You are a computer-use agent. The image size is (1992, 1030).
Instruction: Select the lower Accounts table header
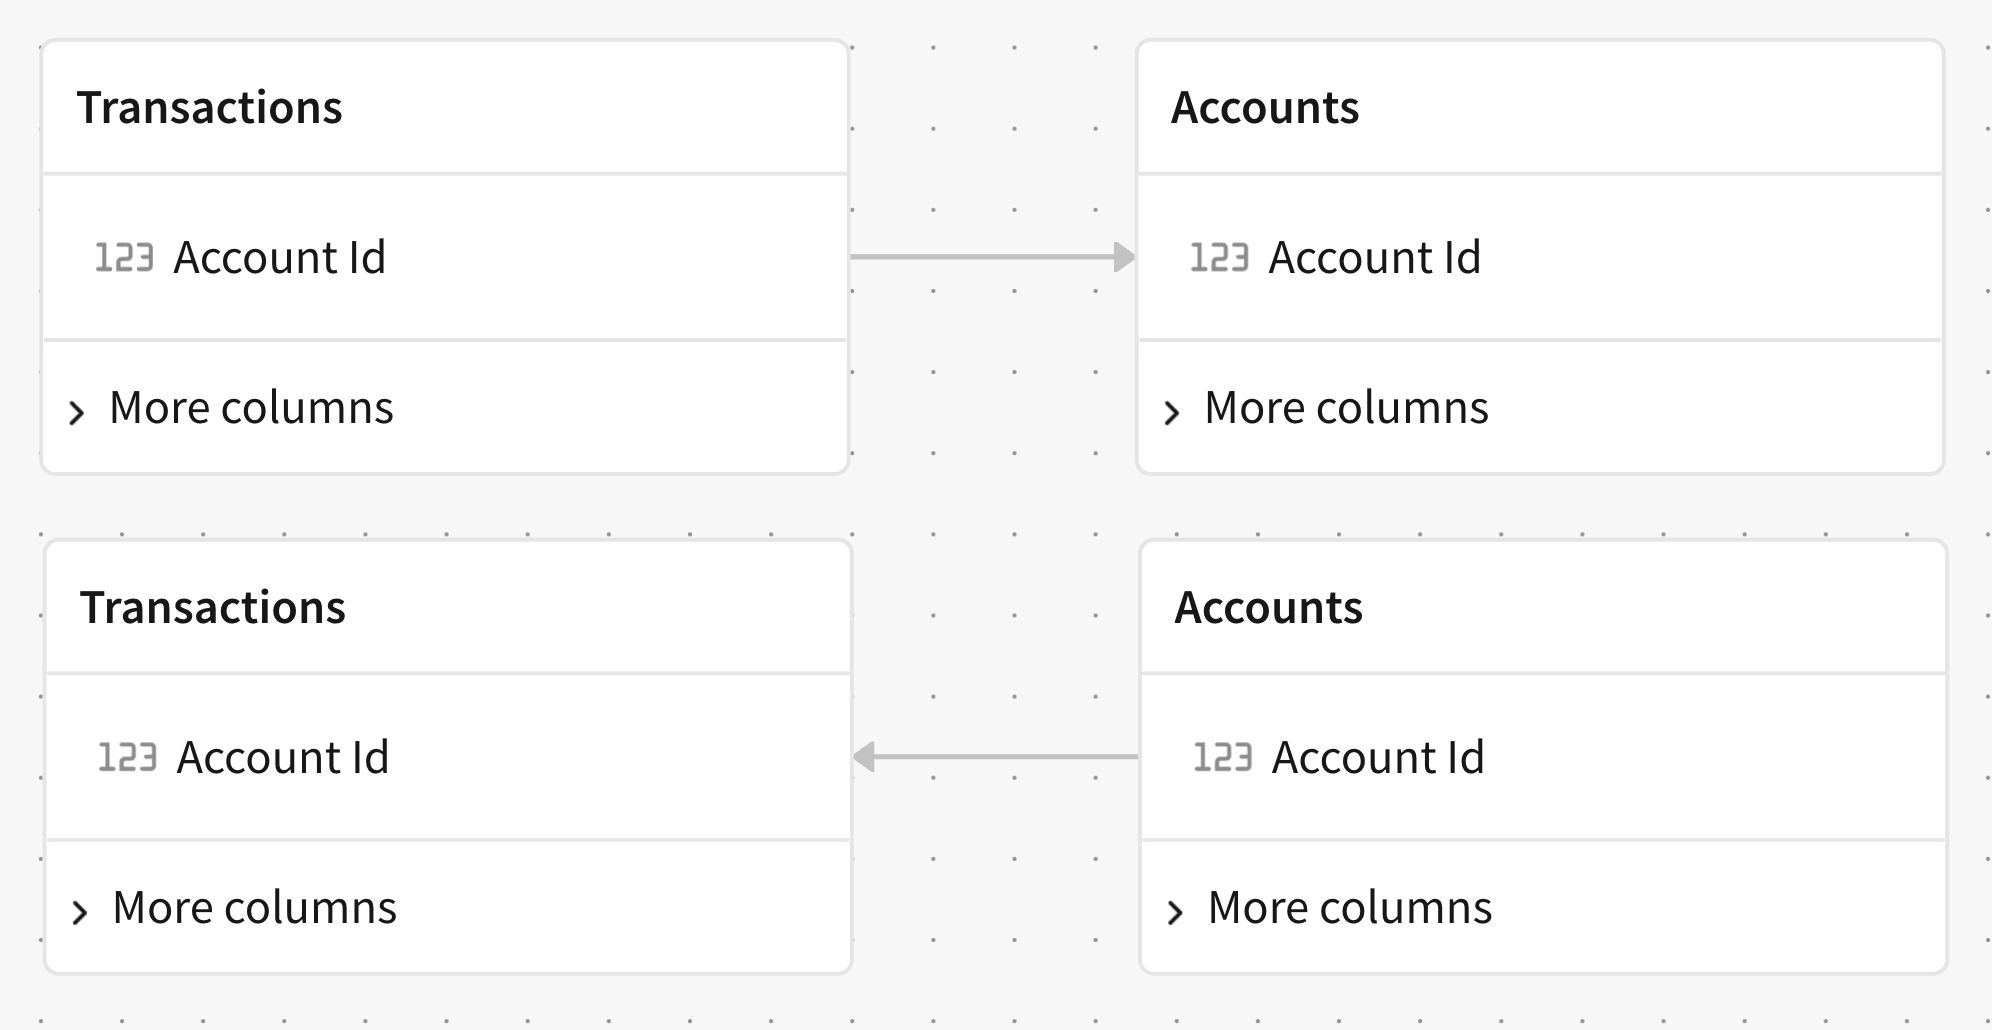[x=1268, y=608]
